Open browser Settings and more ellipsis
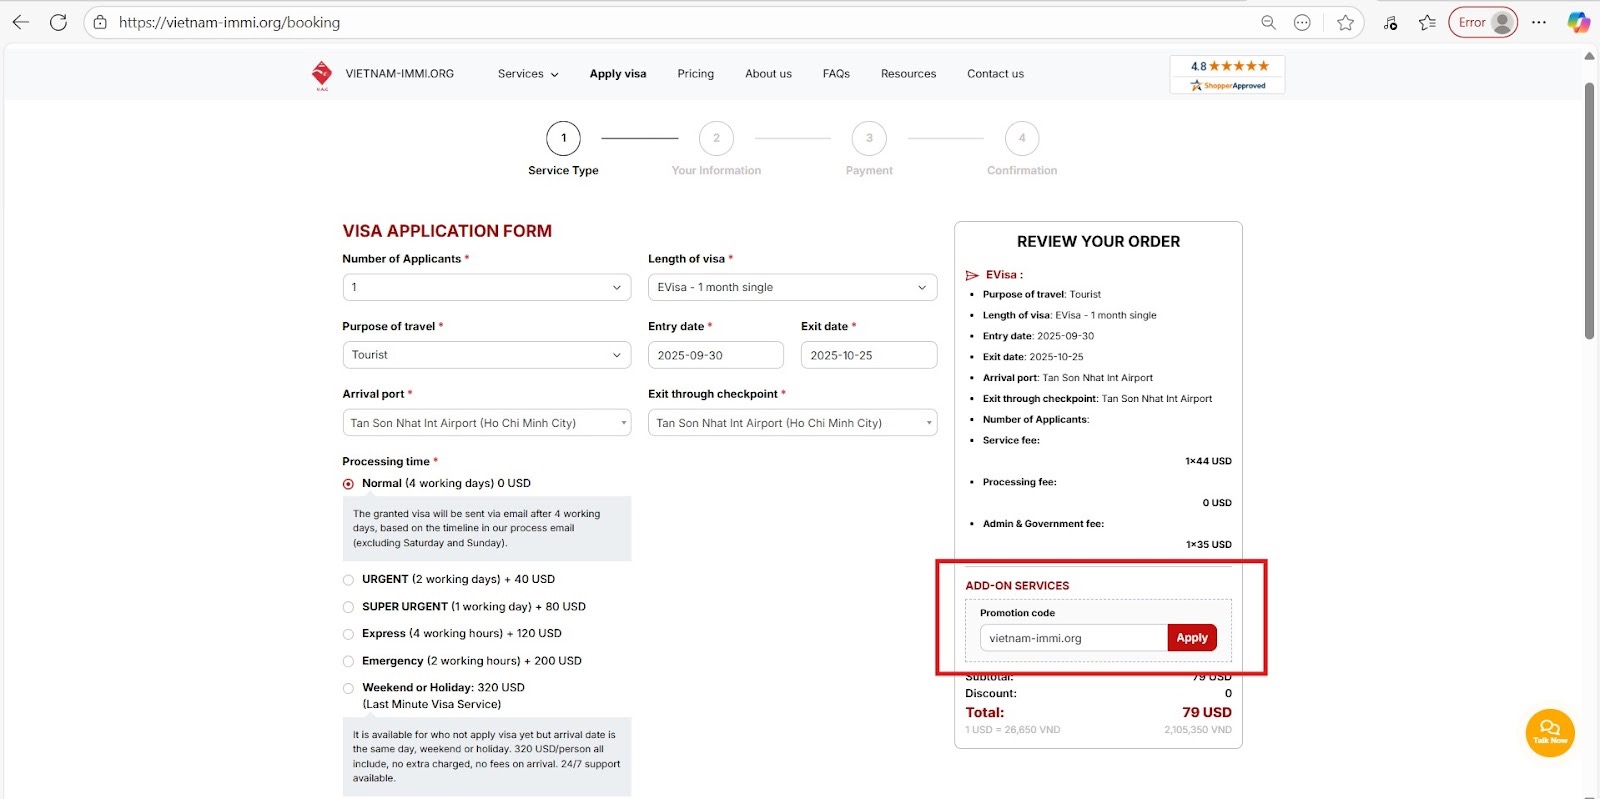Viewport: 1600px width, 799px height. coord(1539,22)
